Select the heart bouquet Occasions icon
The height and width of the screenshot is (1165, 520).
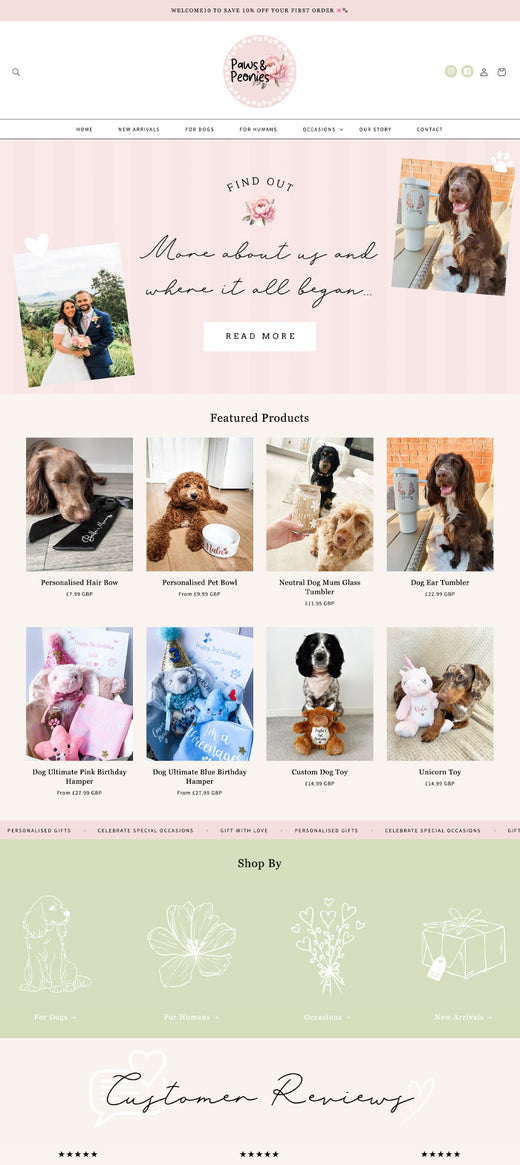(328, 947)
